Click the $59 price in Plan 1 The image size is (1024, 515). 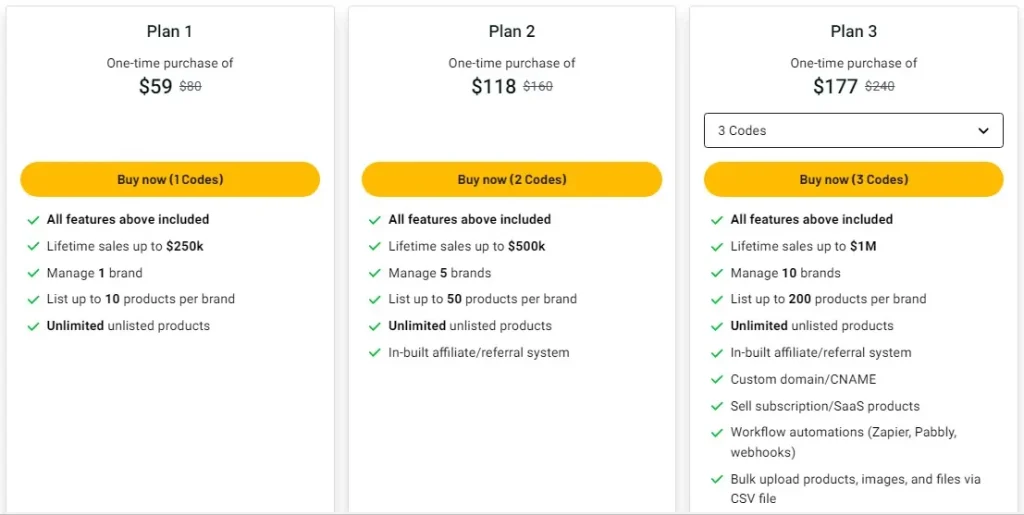156,87
